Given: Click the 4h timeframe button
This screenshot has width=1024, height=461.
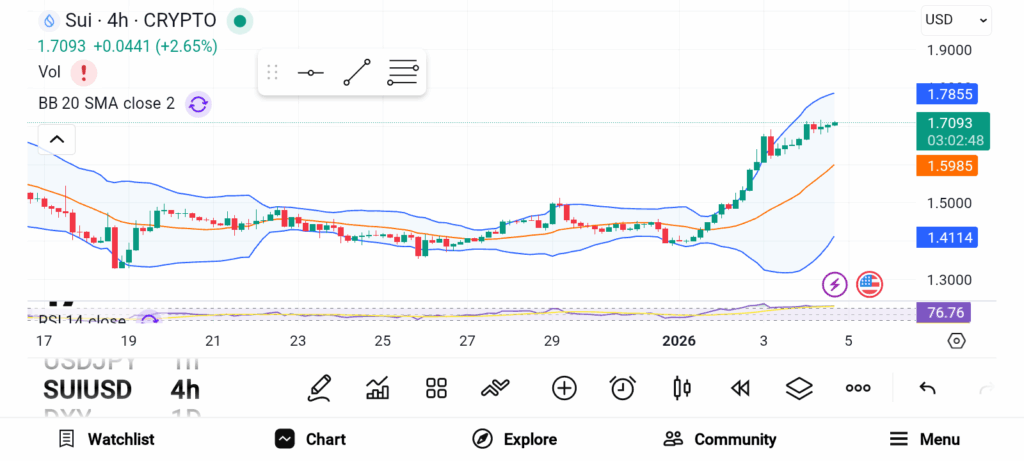Looking at the screenshot, I should pyautogui.click(x=185, y=389).
